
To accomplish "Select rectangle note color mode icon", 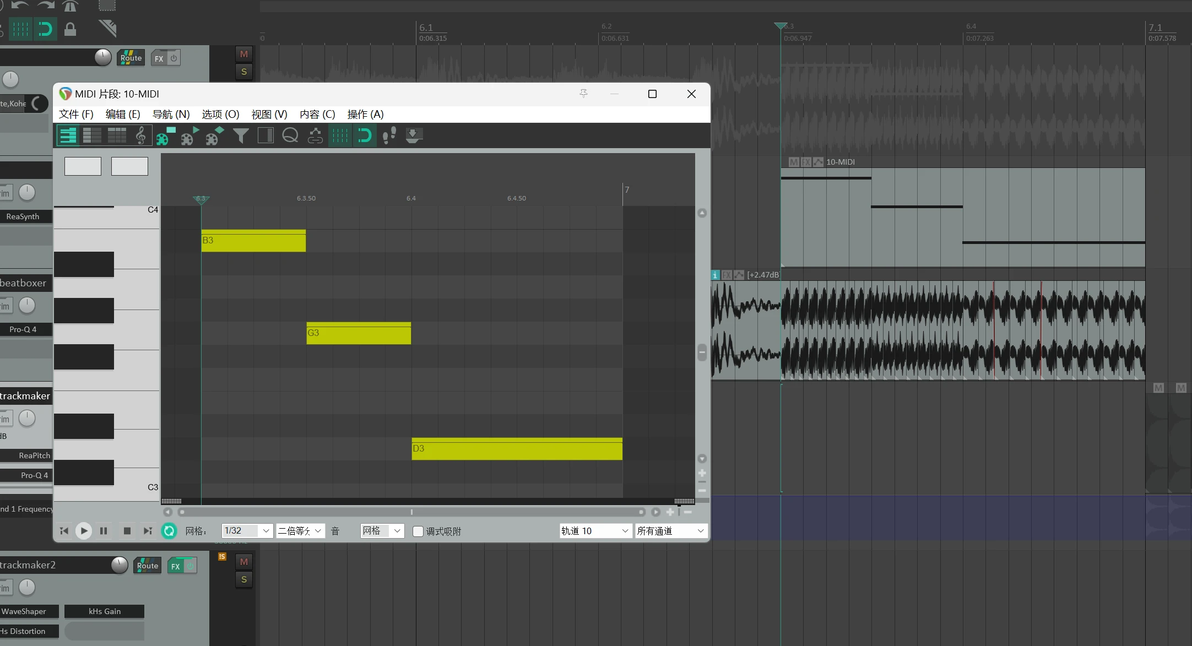I will pos(165,135).
